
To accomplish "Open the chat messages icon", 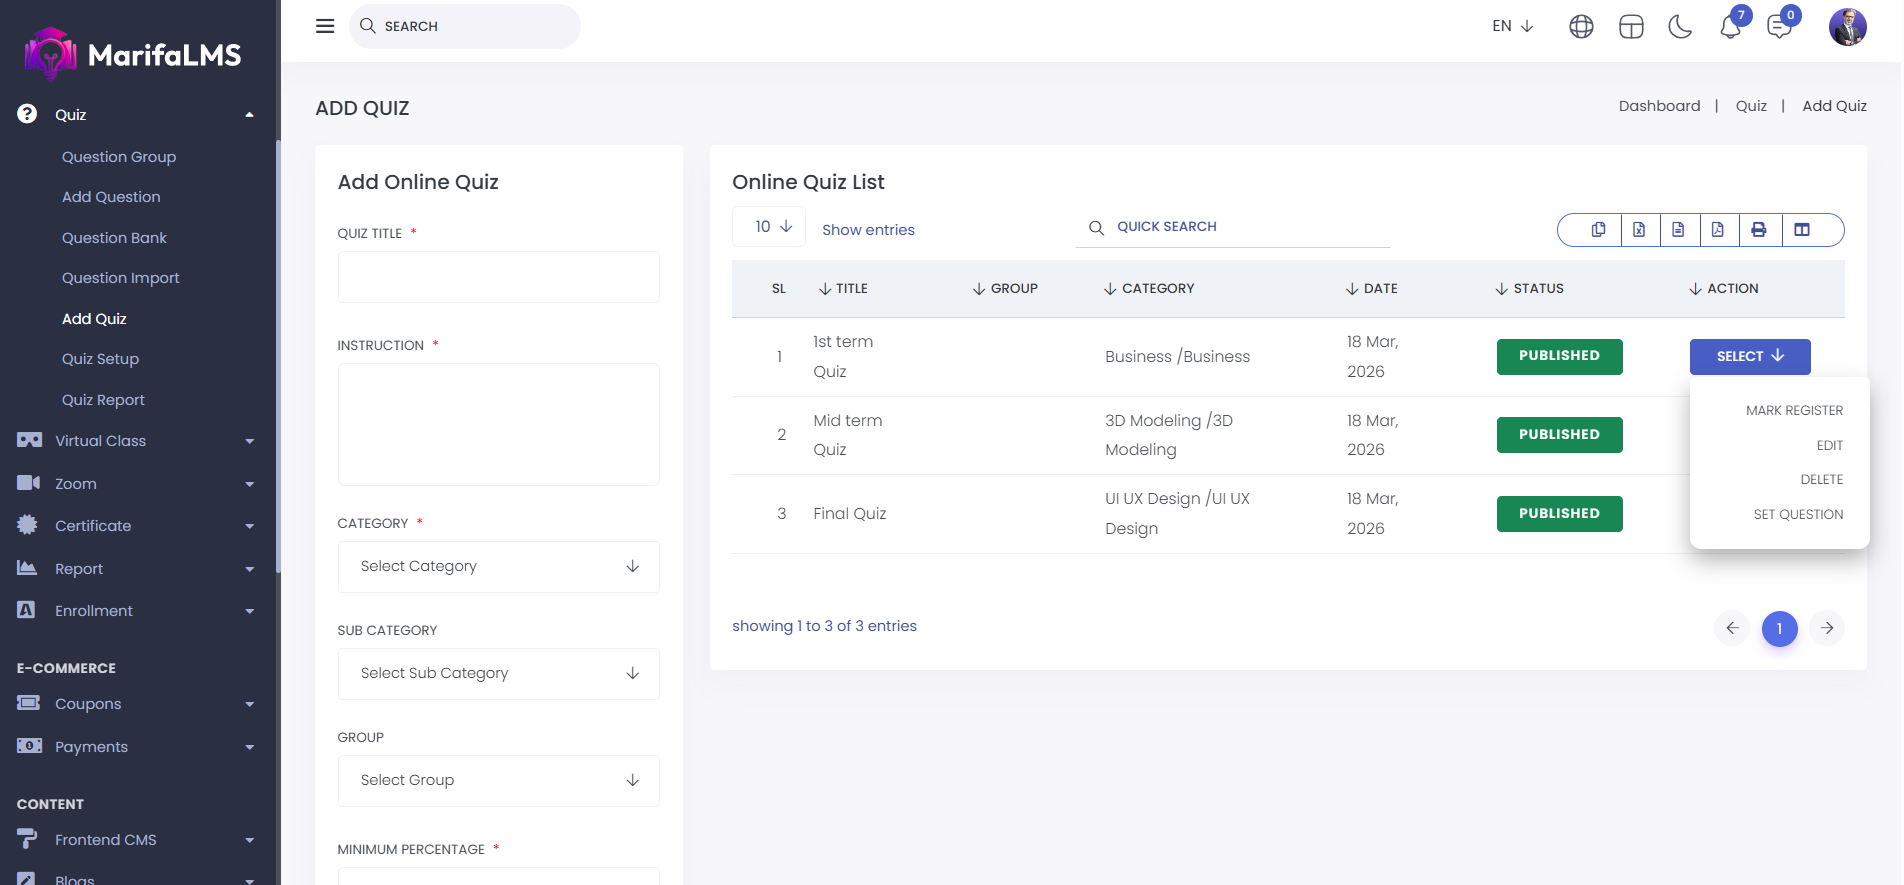I will point(1779,27).
